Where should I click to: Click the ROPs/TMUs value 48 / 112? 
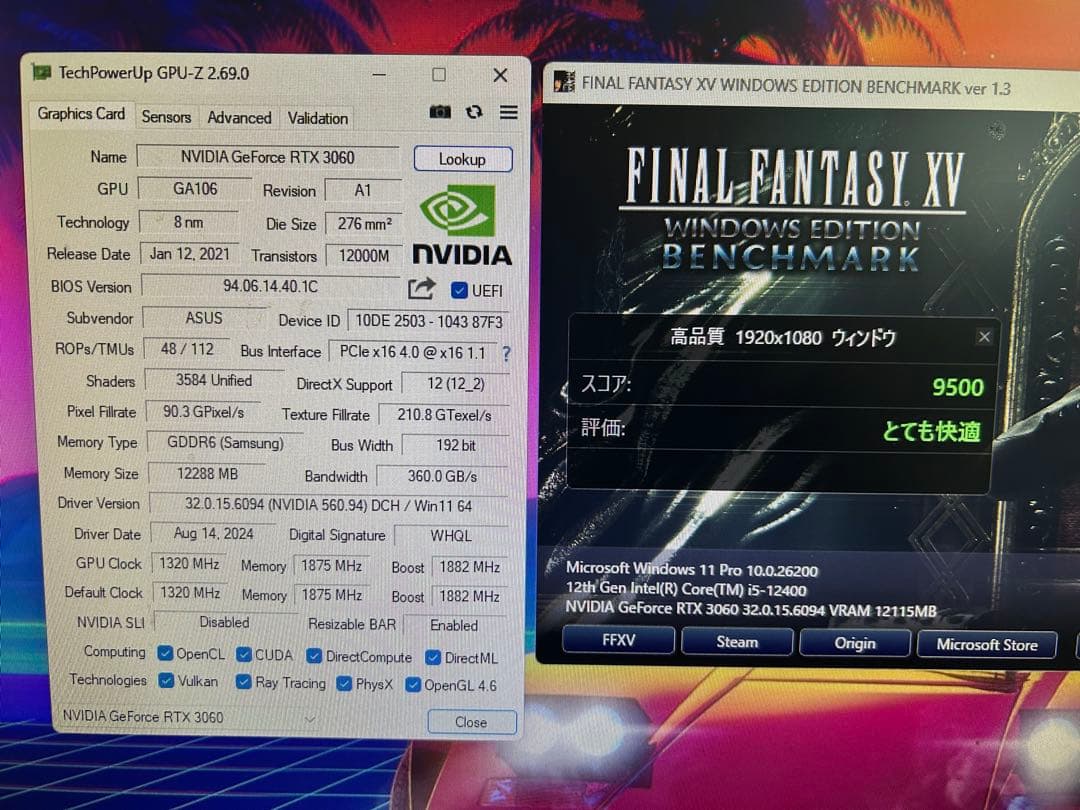click(187, 349)
